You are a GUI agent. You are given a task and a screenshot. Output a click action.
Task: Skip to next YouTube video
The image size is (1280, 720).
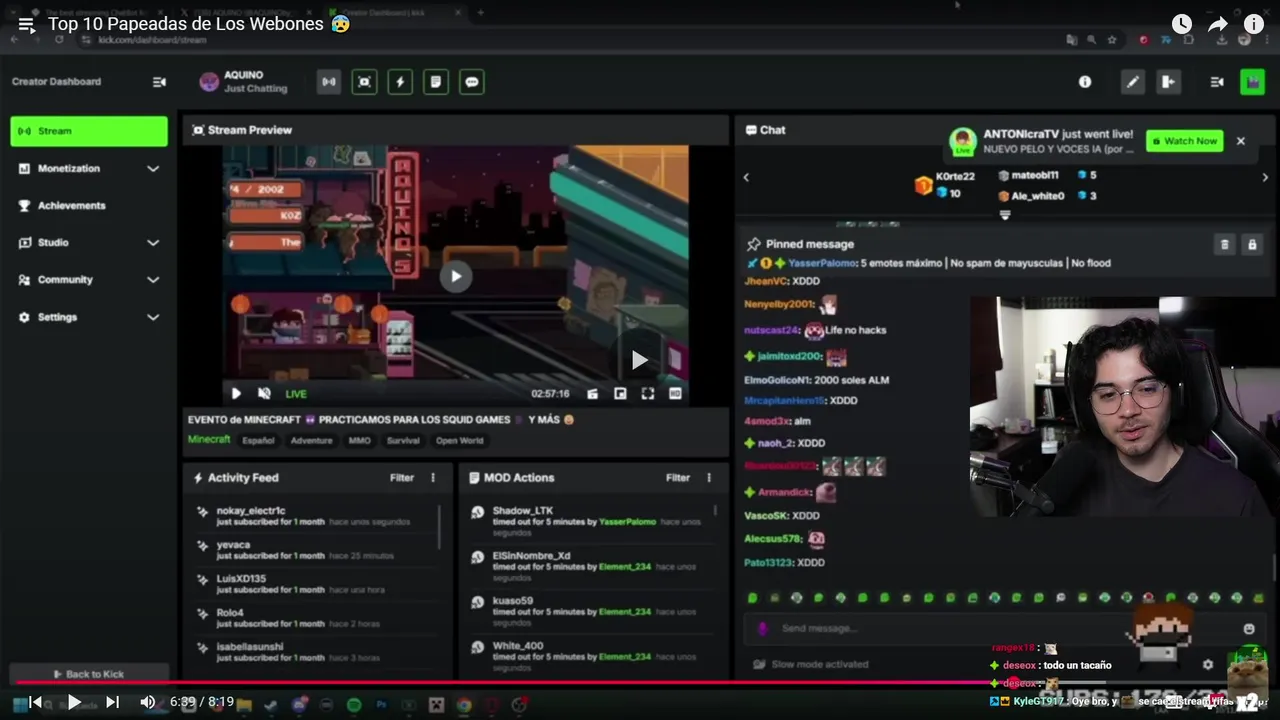[x=112, y=702]
